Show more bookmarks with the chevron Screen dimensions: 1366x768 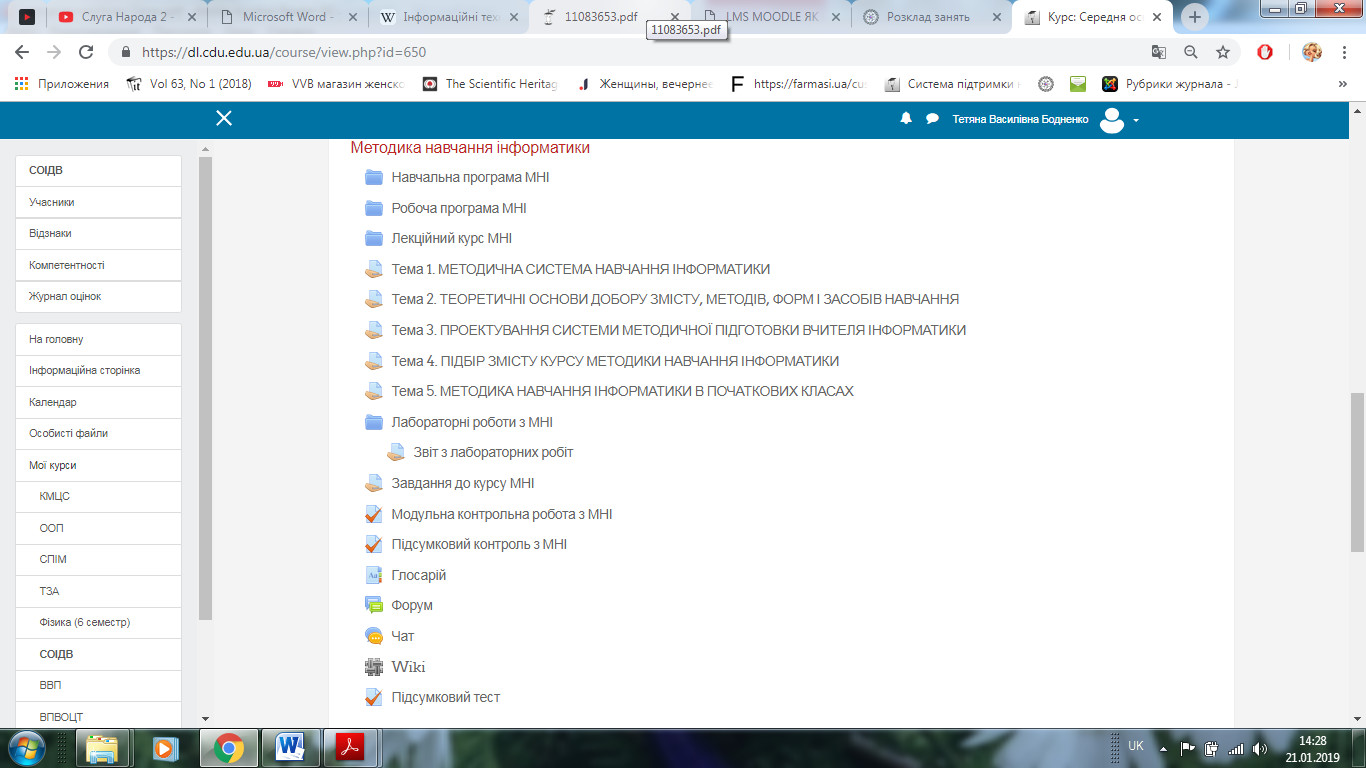coord(1342,84)
